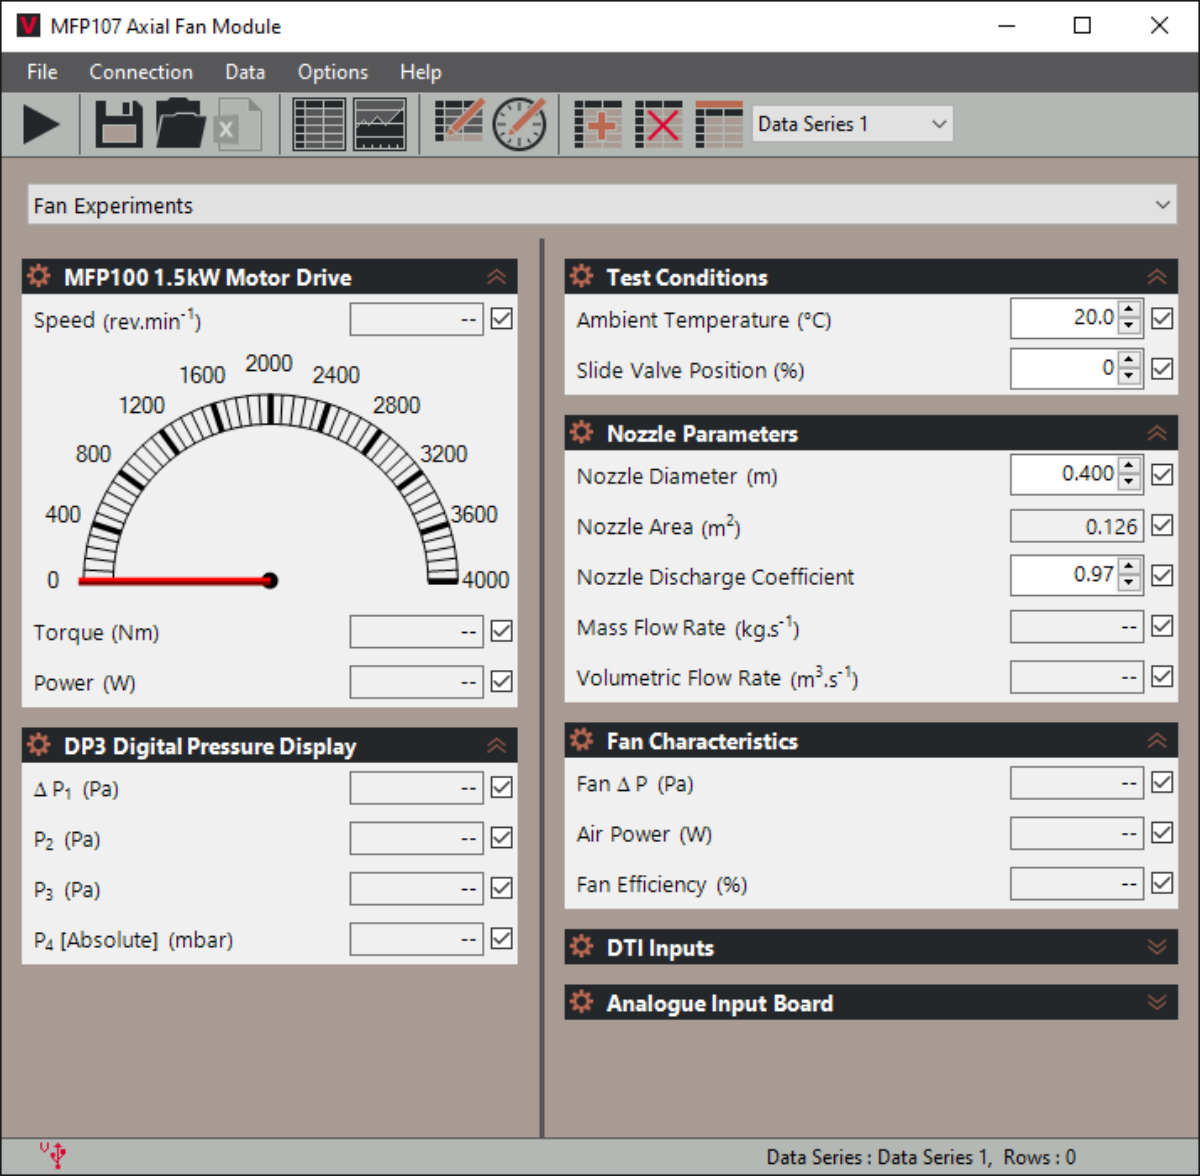Click the Start/Play toolbar icon
Viewport: 1200px width, 1176px height.
coord(41,125)
